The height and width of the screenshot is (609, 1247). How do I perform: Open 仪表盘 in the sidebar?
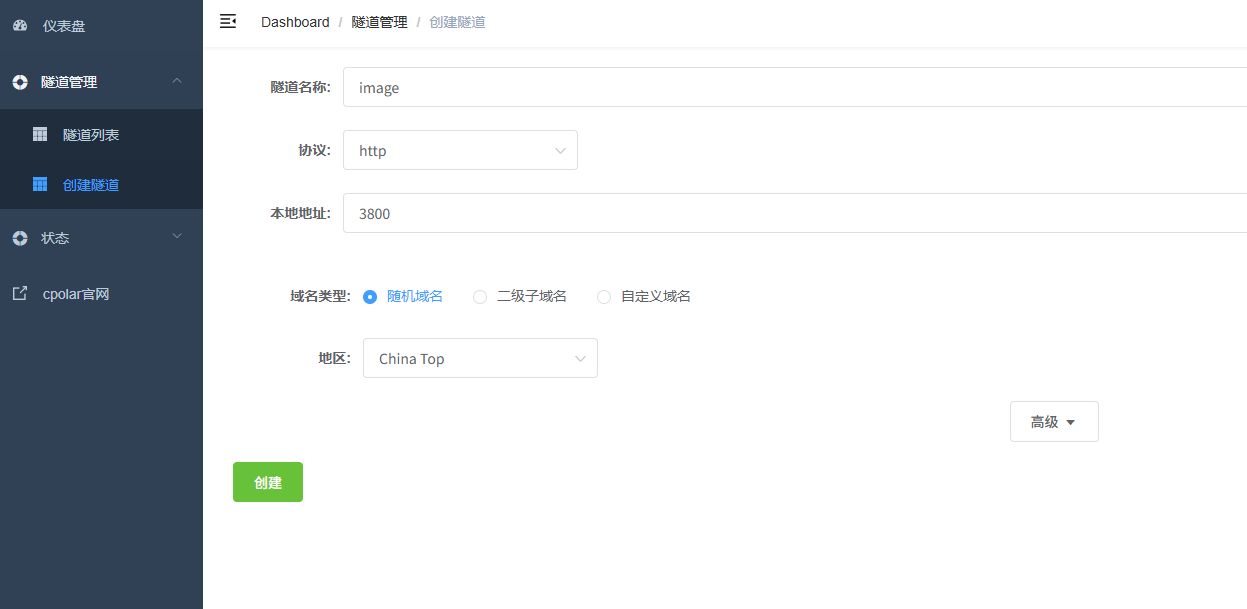pyautogui.click(x=64, y=26)
